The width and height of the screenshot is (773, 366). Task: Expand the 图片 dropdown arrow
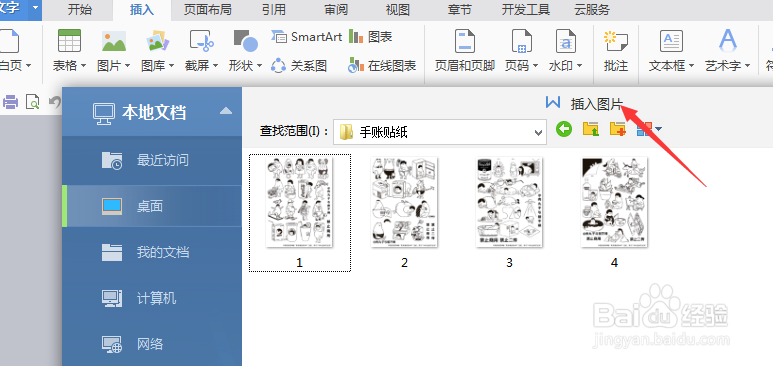[x=127, y=66]
